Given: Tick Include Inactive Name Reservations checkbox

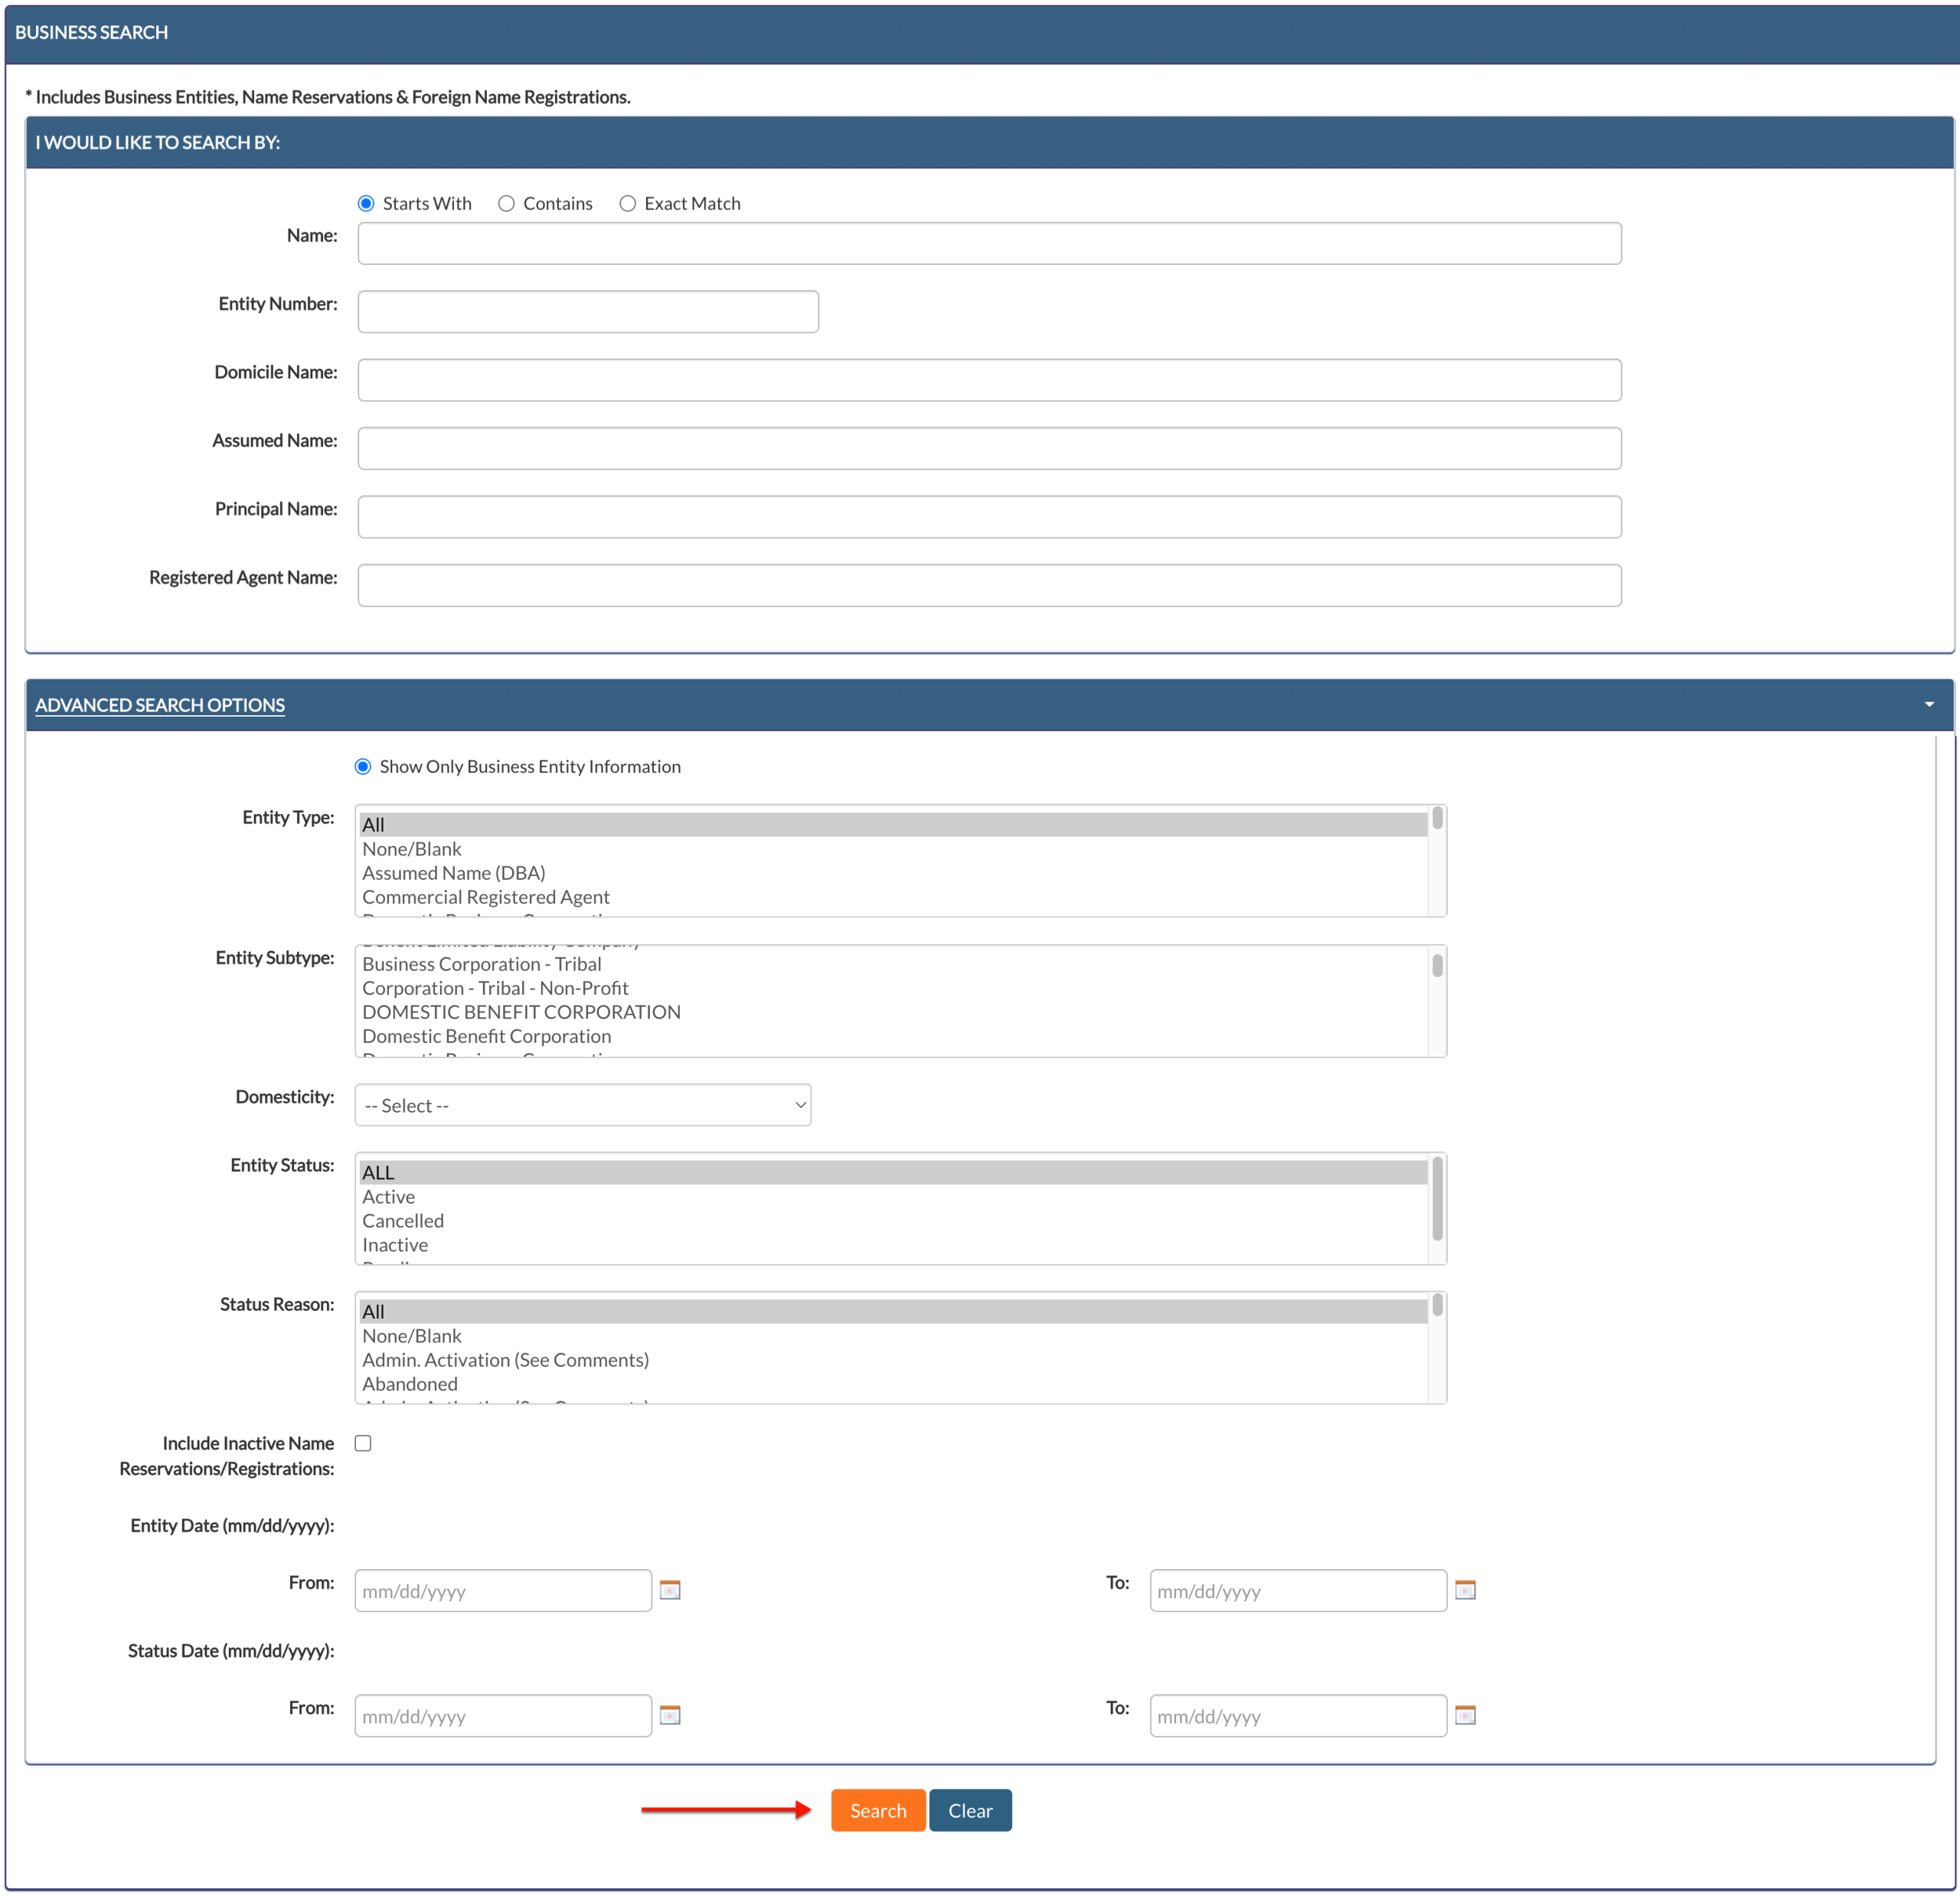Looking at the screenshot, I should coord(363,1443).
